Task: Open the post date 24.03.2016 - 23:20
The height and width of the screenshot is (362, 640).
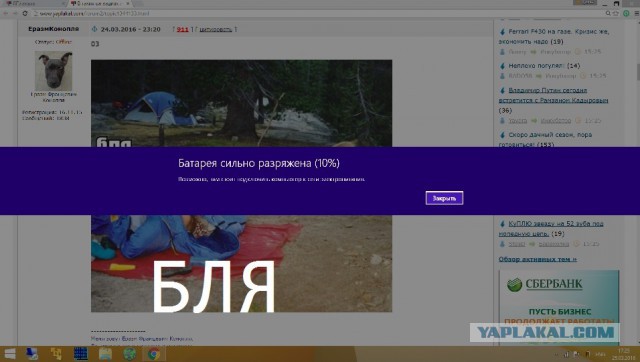Action: coord(131,29)
